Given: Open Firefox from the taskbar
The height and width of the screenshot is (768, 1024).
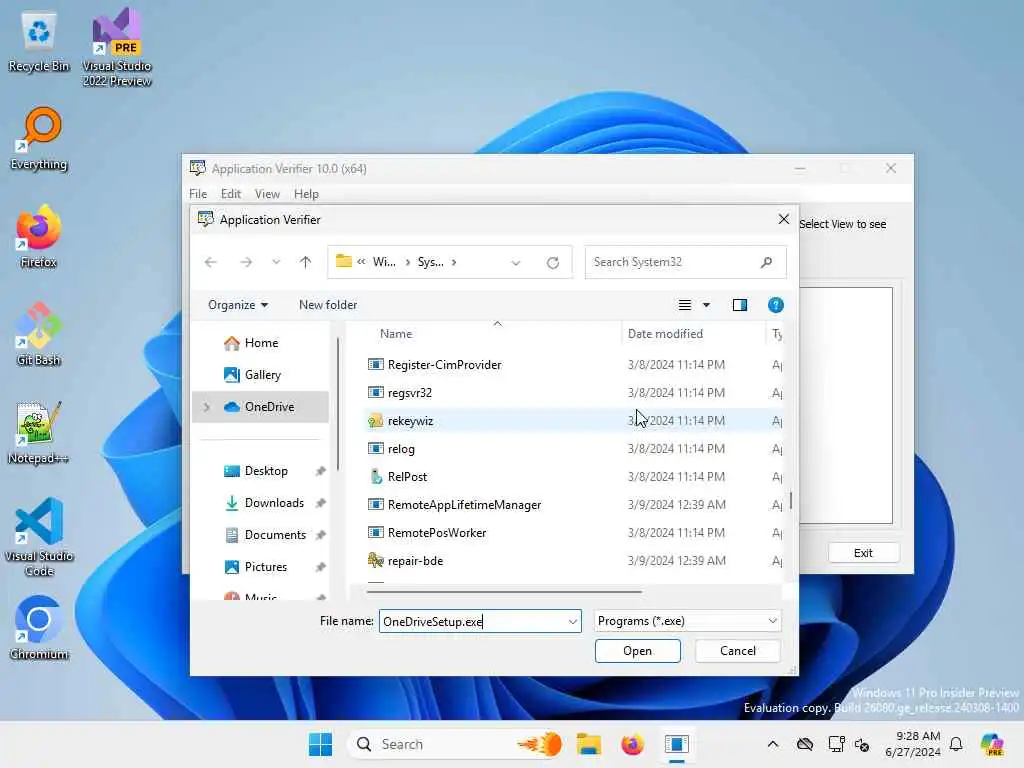Looking at the screenshot, I should point(632,744).
